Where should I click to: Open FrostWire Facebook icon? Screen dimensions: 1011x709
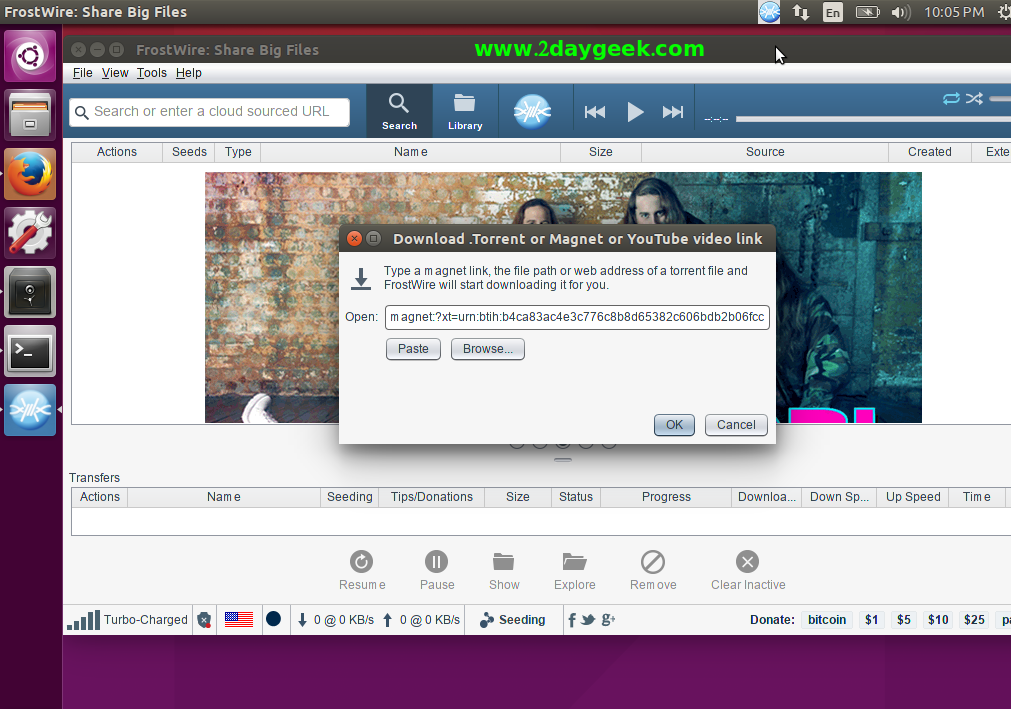(572, 620)
